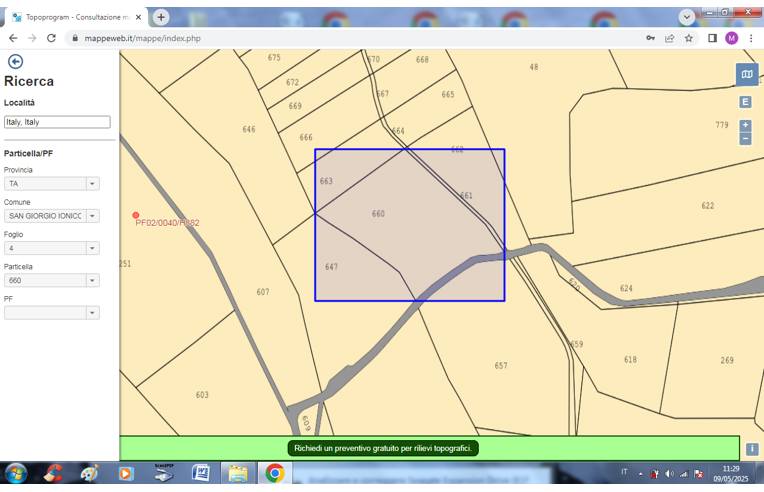This screenshot has height=492, width=764.
Task: Zoom out the map with minus button
Action: (745, 139)
